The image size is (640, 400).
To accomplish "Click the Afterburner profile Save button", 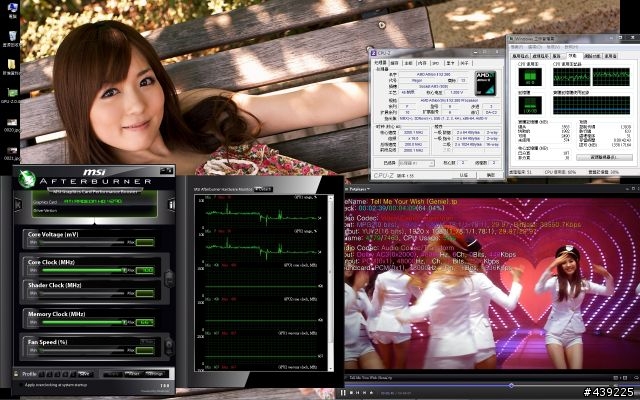I will tap(84, 374).
